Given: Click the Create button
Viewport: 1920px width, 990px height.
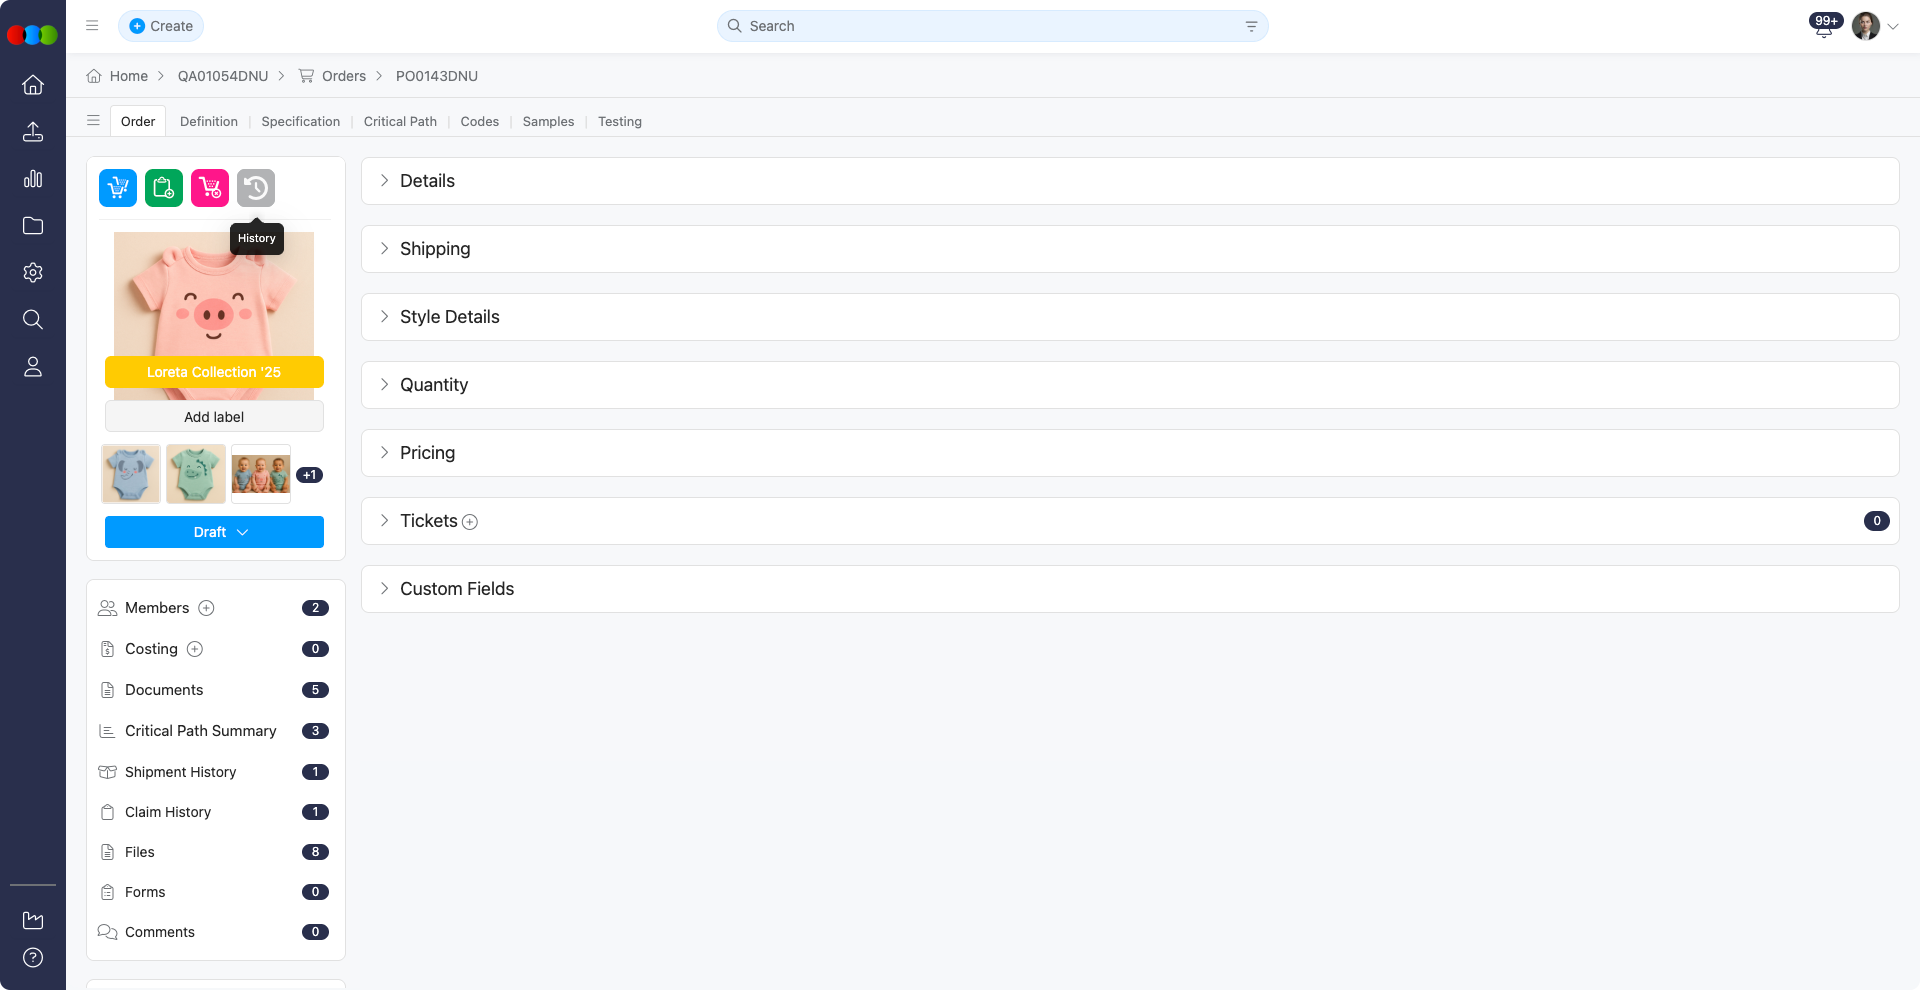Looking at the screenshot, I should (x=161, y=26).
